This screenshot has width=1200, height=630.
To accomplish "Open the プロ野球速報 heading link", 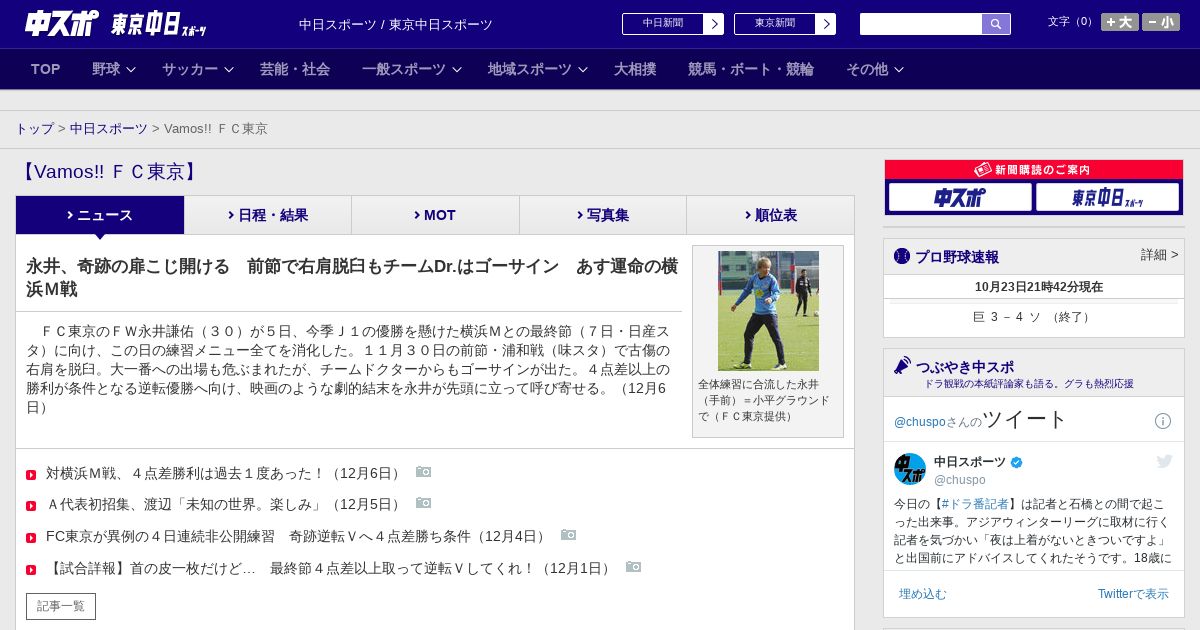I will 957,257.
